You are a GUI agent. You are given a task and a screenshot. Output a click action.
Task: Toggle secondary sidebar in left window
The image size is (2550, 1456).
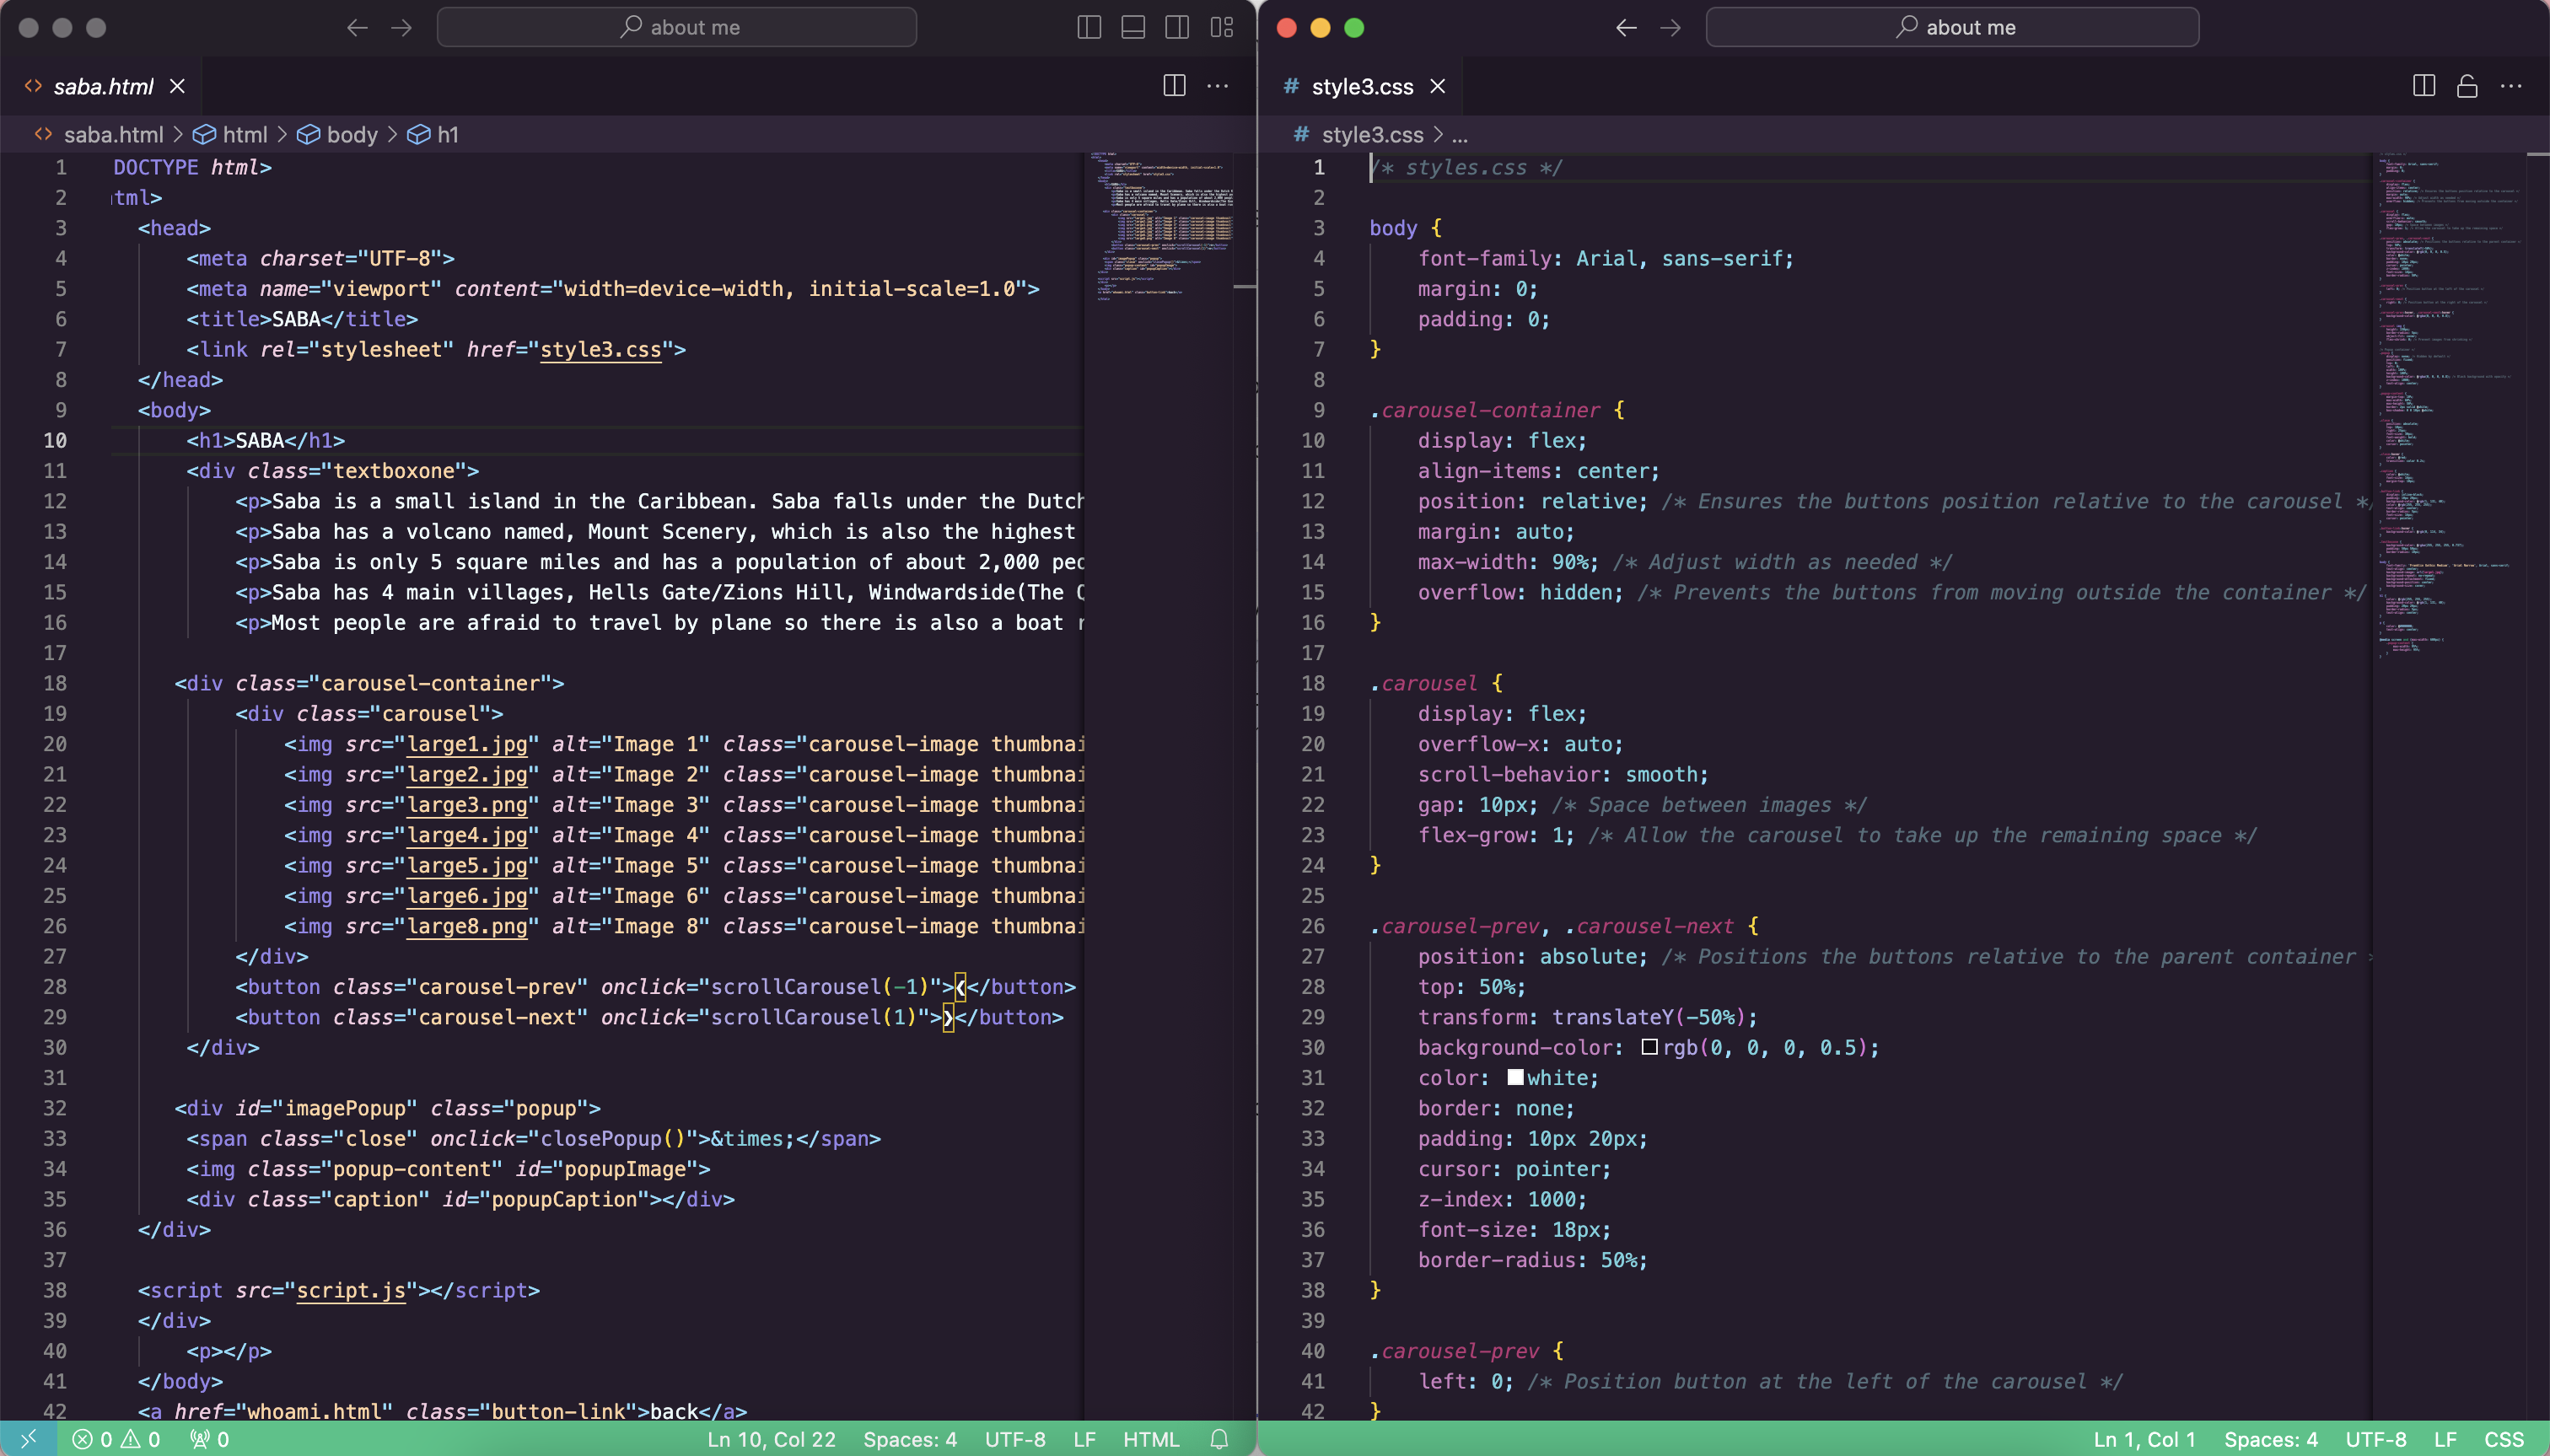1177,27
